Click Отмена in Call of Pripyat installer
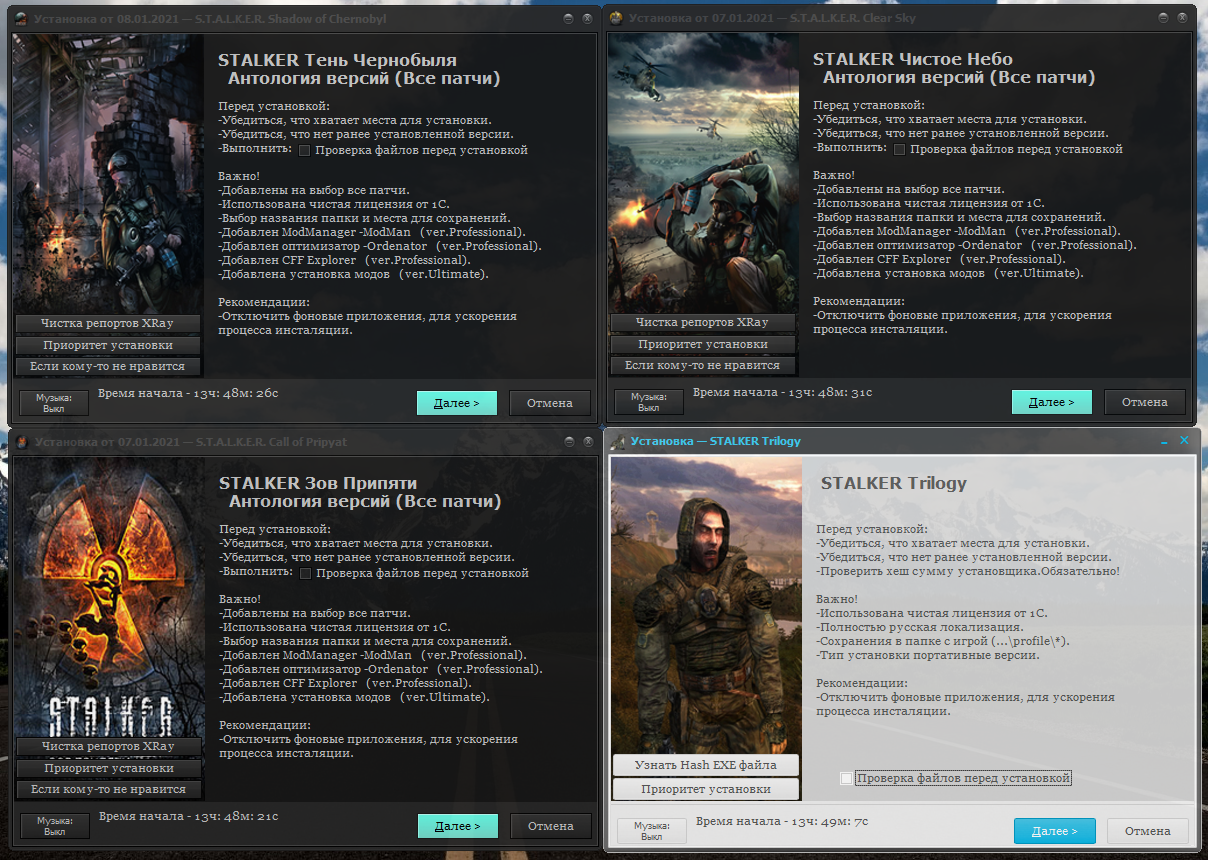 tap(551, 826)
